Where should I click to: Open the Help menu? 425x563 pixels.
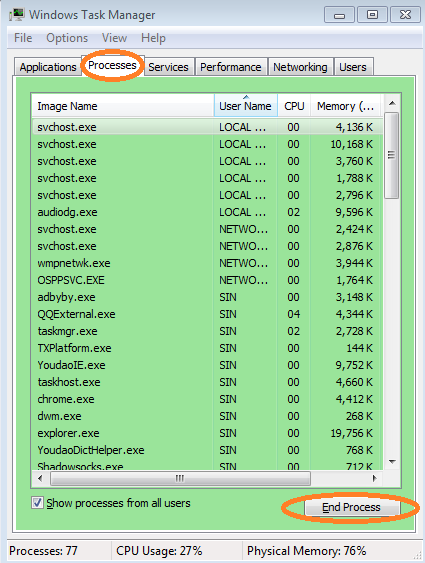point(153,38)
